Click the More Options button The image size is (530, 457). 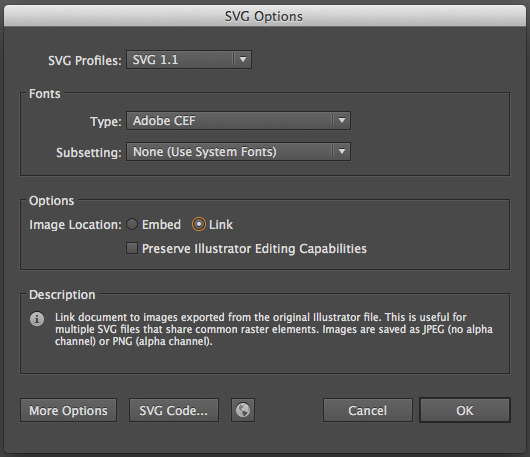pyautogui.click(x=68, y=410)
